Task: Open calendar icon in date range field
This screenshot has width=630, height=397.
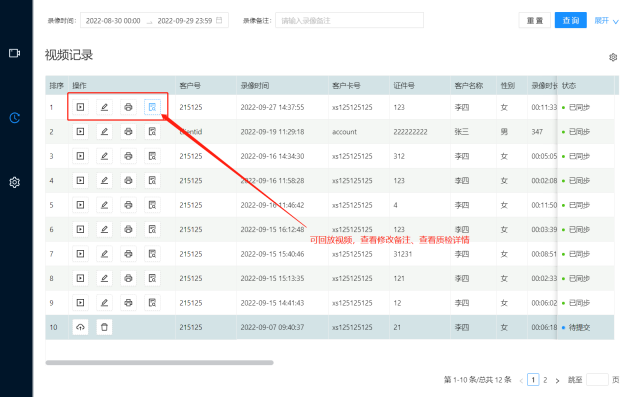Action: tap(219, 20)
